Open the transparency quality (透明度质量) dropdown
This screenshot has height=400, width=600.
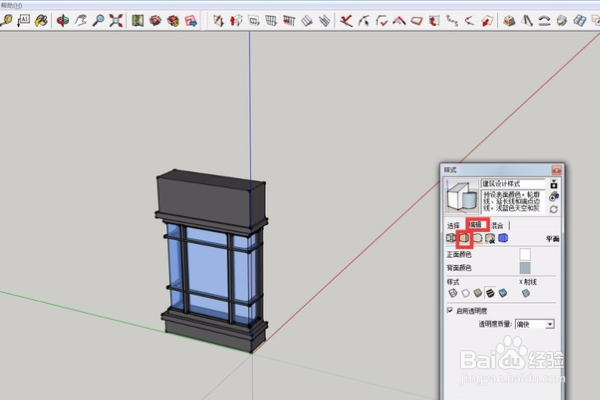pyautogui.click(x=535, y=324)
